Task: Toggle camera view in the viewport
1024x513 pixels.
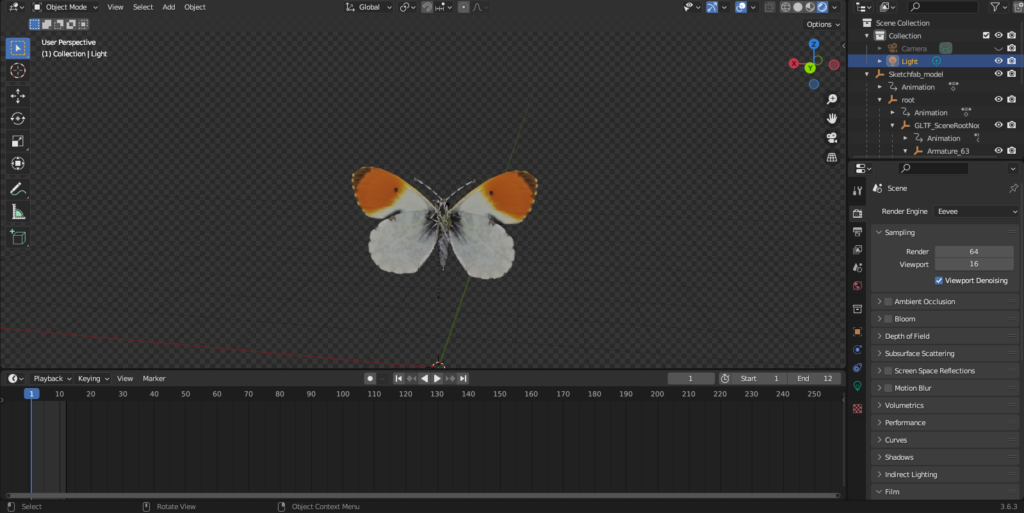Action: pos(832,138)
